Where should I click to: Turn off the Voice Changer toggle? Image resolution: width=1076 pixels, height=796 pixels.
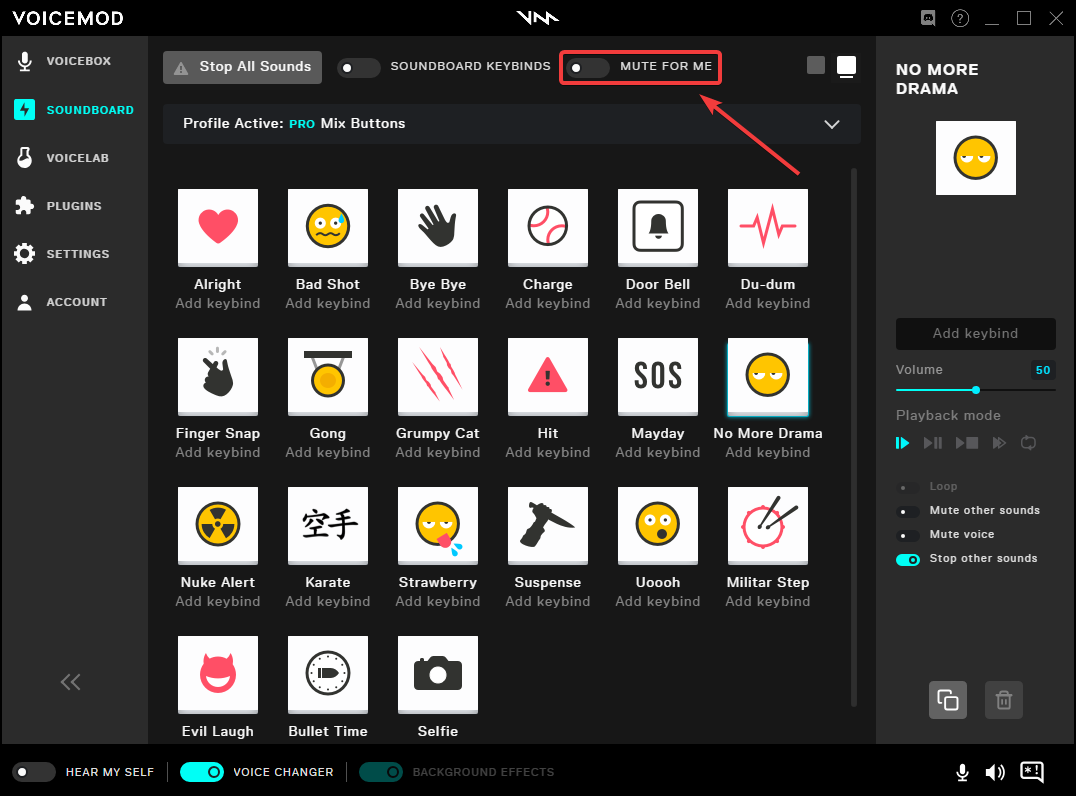pyautogui.click(x=202, y=772)
